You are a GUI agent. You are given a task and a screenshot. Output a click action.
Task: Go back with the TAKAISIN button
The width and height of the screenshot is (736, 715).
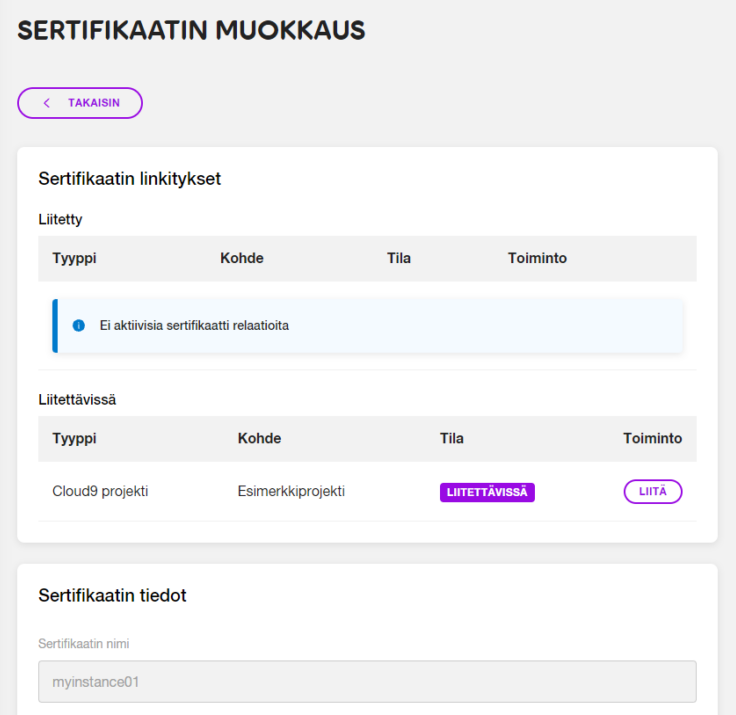[x=80, y=103]
